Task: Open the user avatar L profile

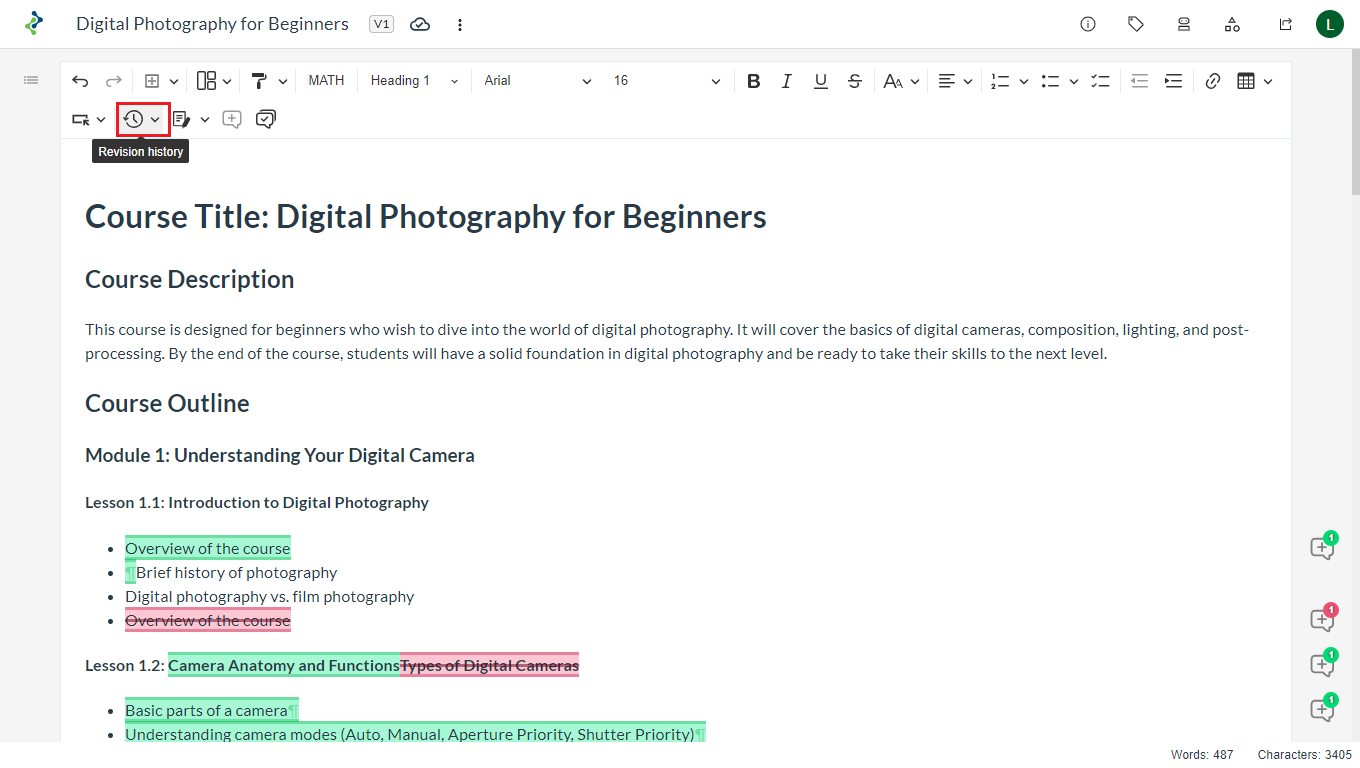Action: (1329, 24)
